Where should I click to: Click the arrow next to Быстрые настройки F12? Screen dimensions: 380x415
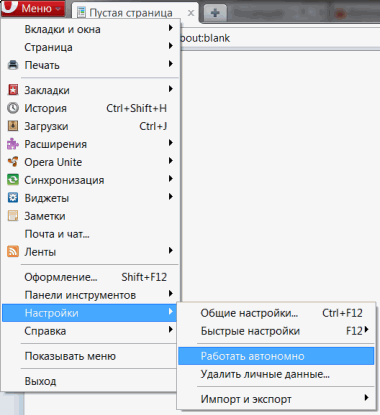(x=367, y=330)
